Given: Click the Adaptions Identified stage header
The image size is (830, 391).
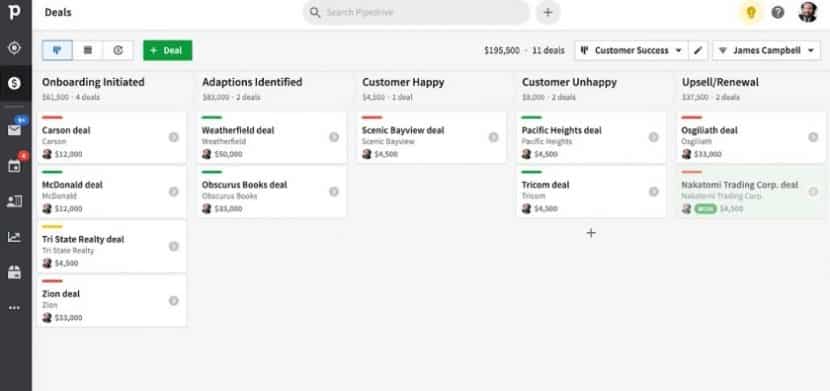Looking at the screenshot, I should click(252, 82).
